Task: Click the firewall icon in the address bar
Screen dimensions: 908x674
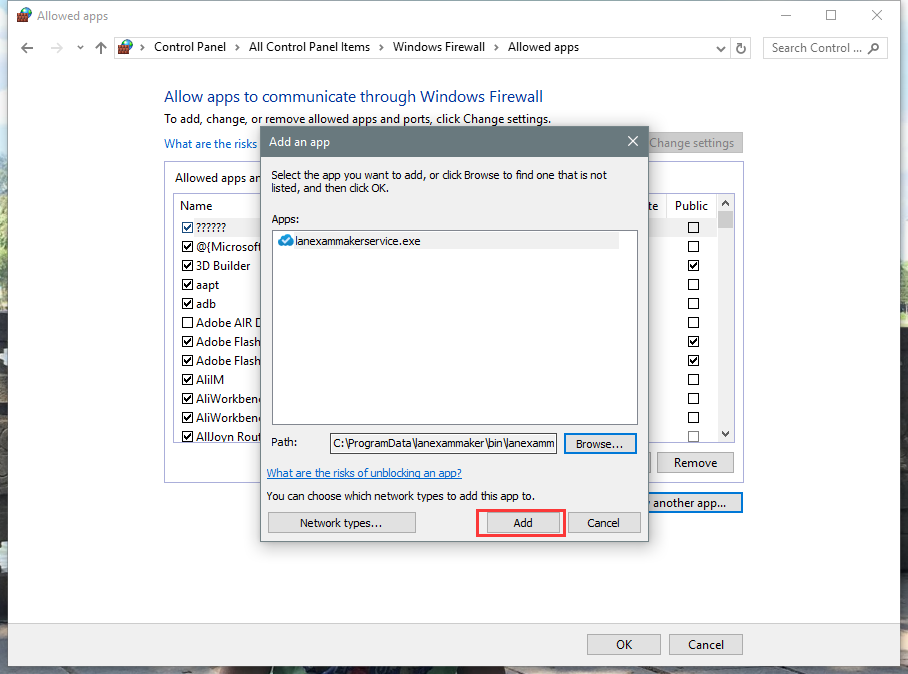Action: pos(125,47)
